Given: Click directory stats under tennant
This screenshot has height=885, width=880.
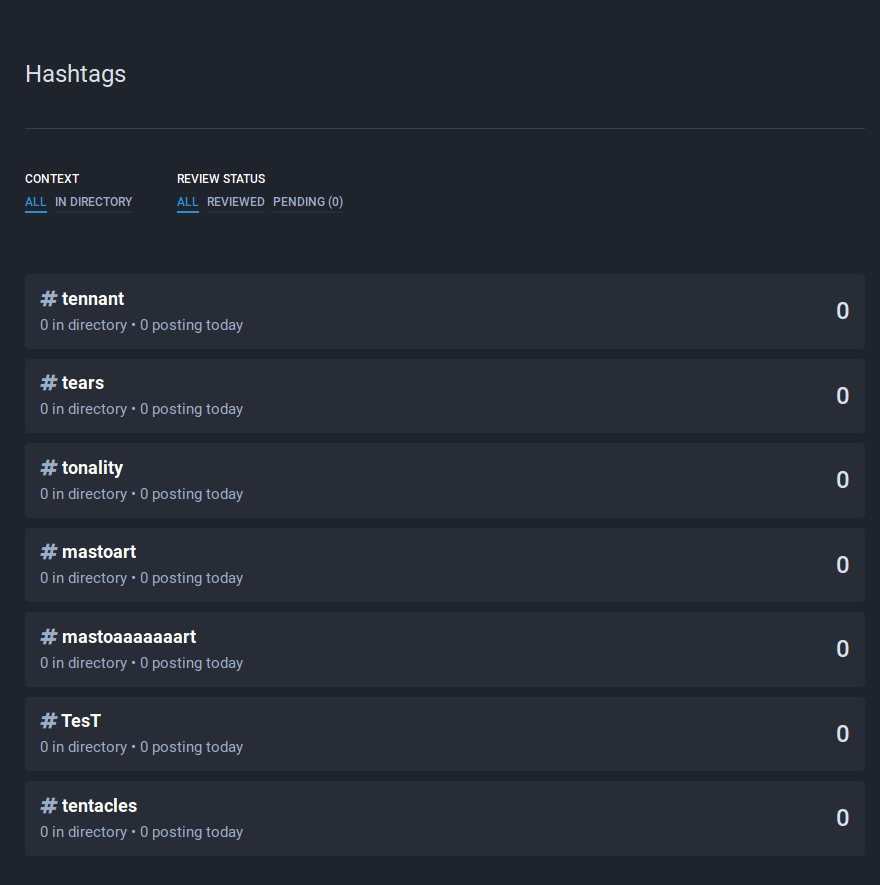Looking at the screenshot, I should (142, 325).
